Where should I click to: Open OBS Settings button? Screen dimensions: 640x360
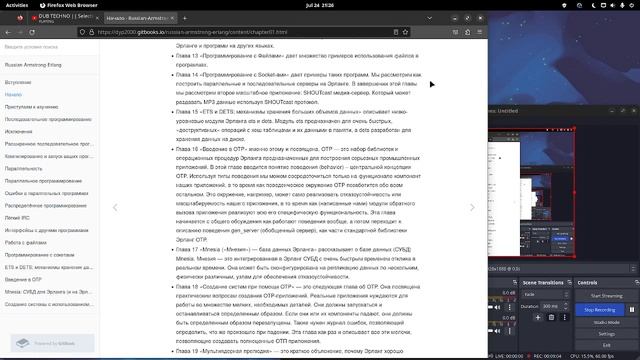coord(607,334)
